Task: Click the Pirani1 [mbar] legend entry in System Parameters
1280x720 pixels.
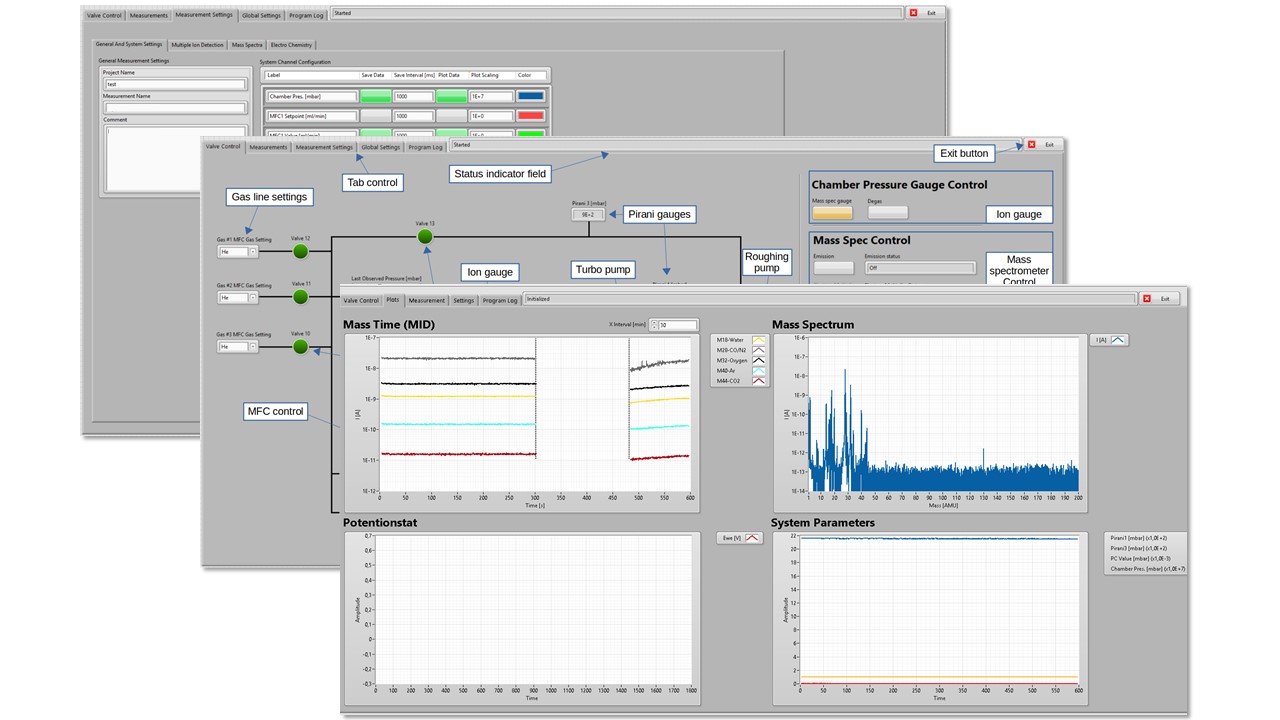Action: point(1140,536)
